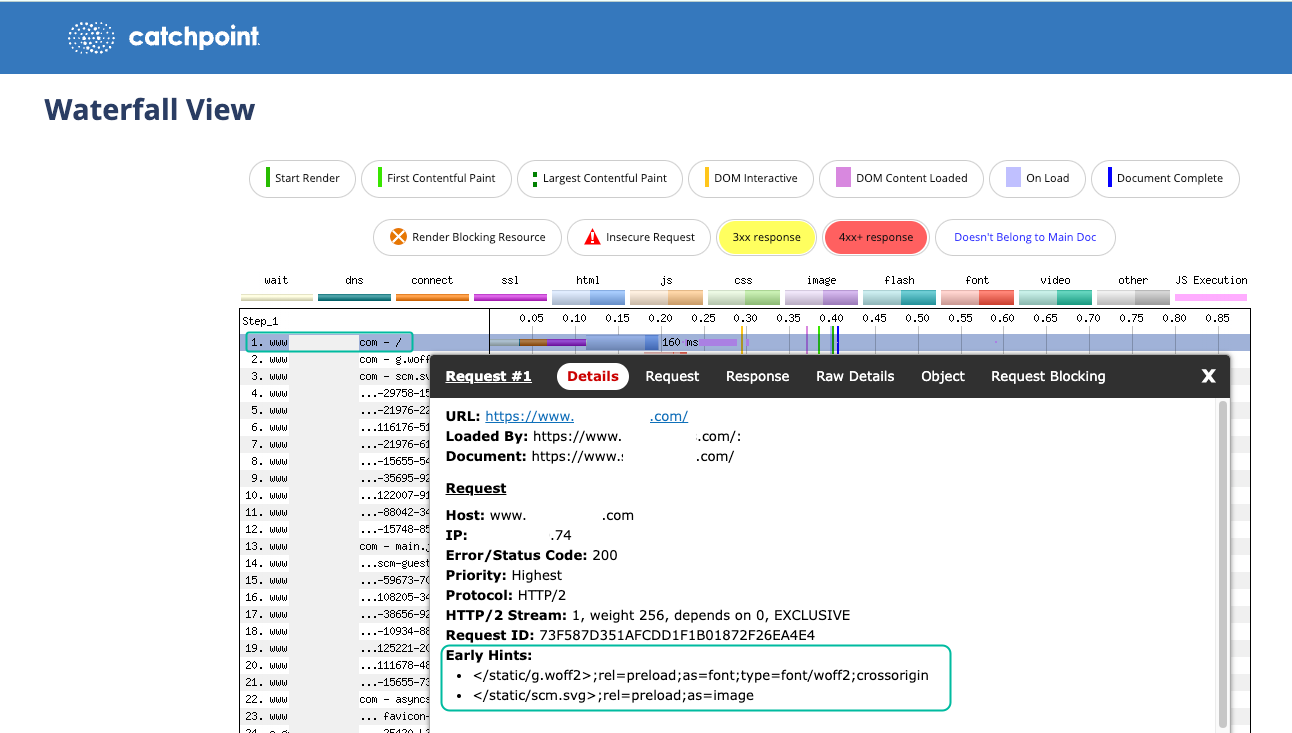Click the dns teal color swatch
1292x733 pixels.
[x=354, y=296]
